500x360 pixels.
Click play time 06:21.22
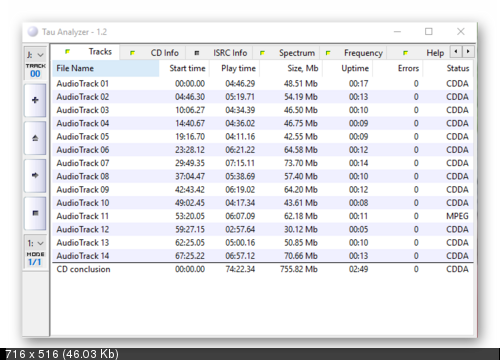click(240, 150)
